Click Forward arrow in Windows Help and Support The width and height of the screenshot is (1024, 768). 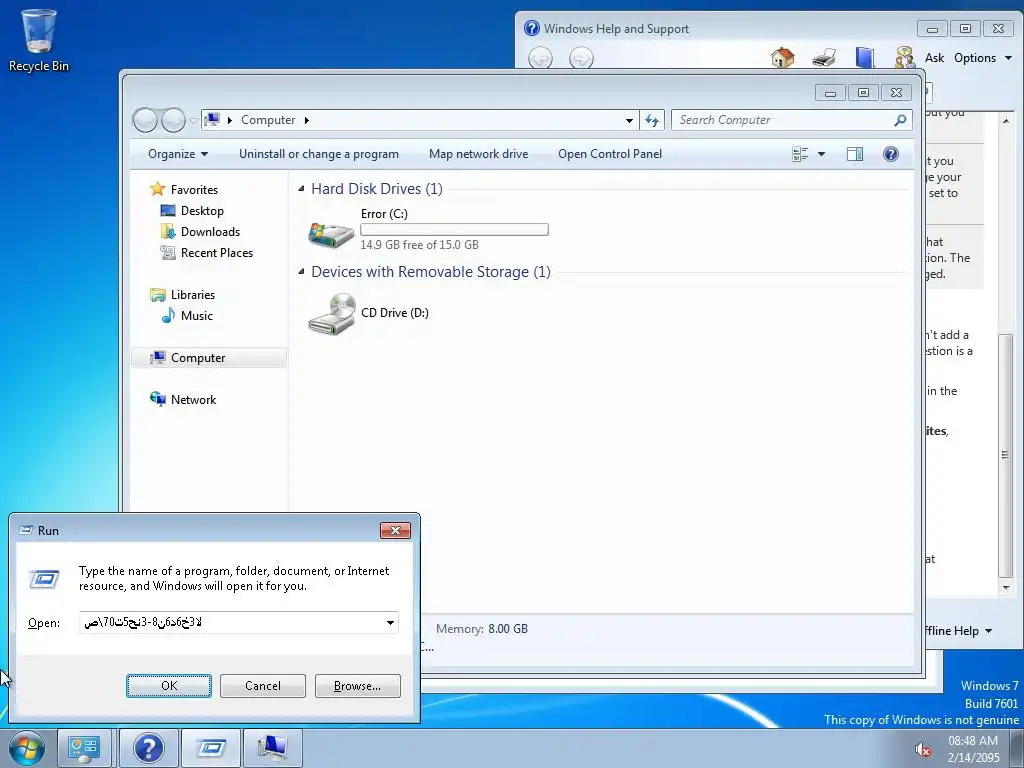point(581,59)
